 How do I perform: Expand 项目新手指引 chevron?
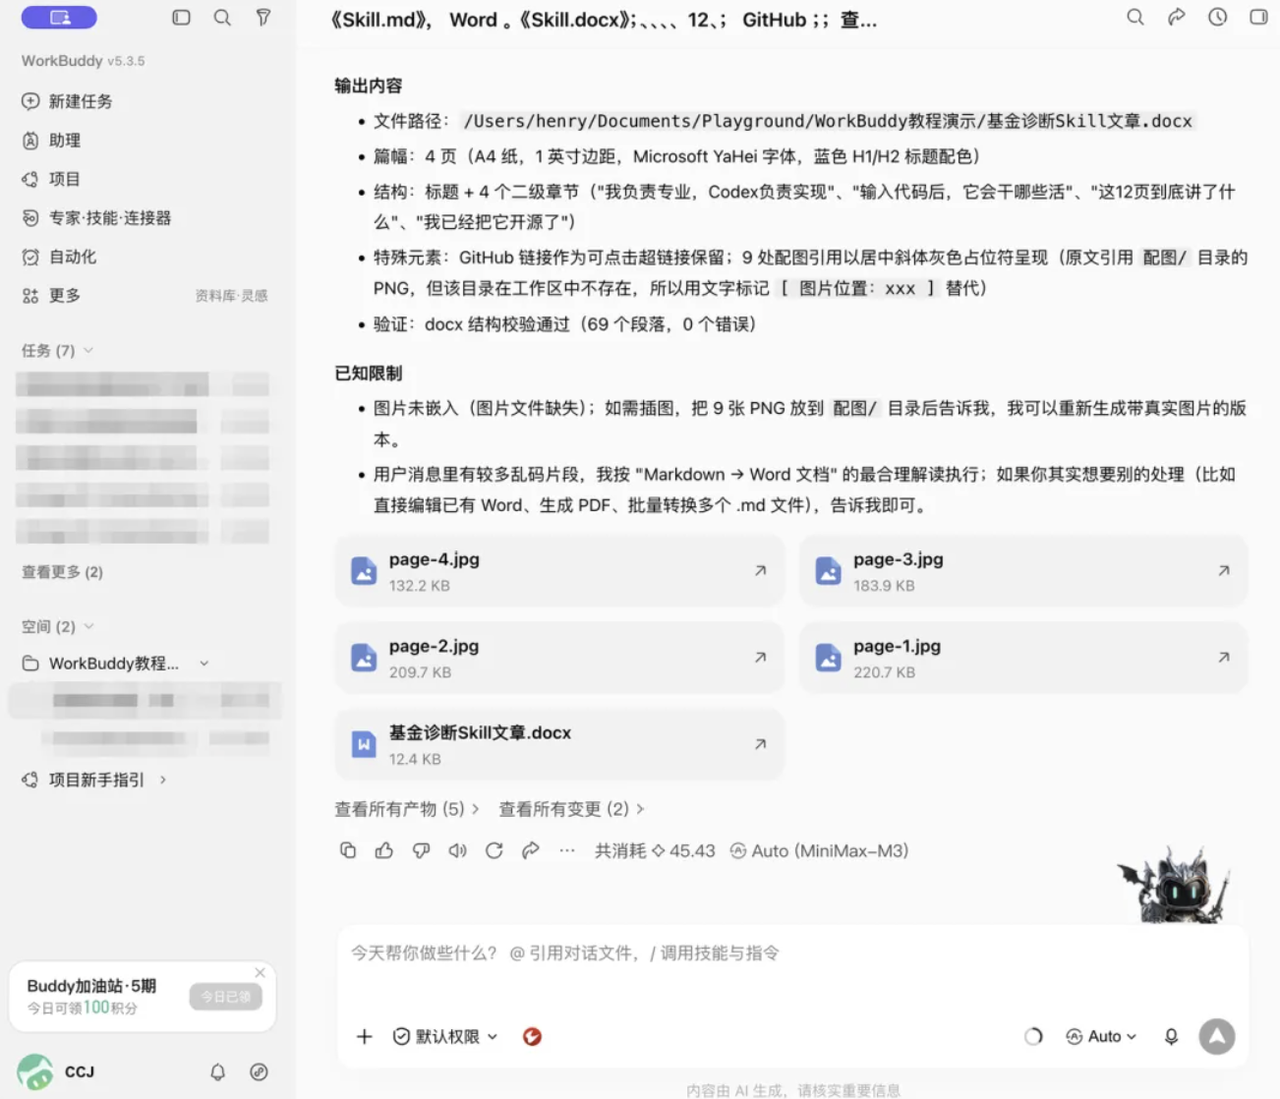(163, 779)
